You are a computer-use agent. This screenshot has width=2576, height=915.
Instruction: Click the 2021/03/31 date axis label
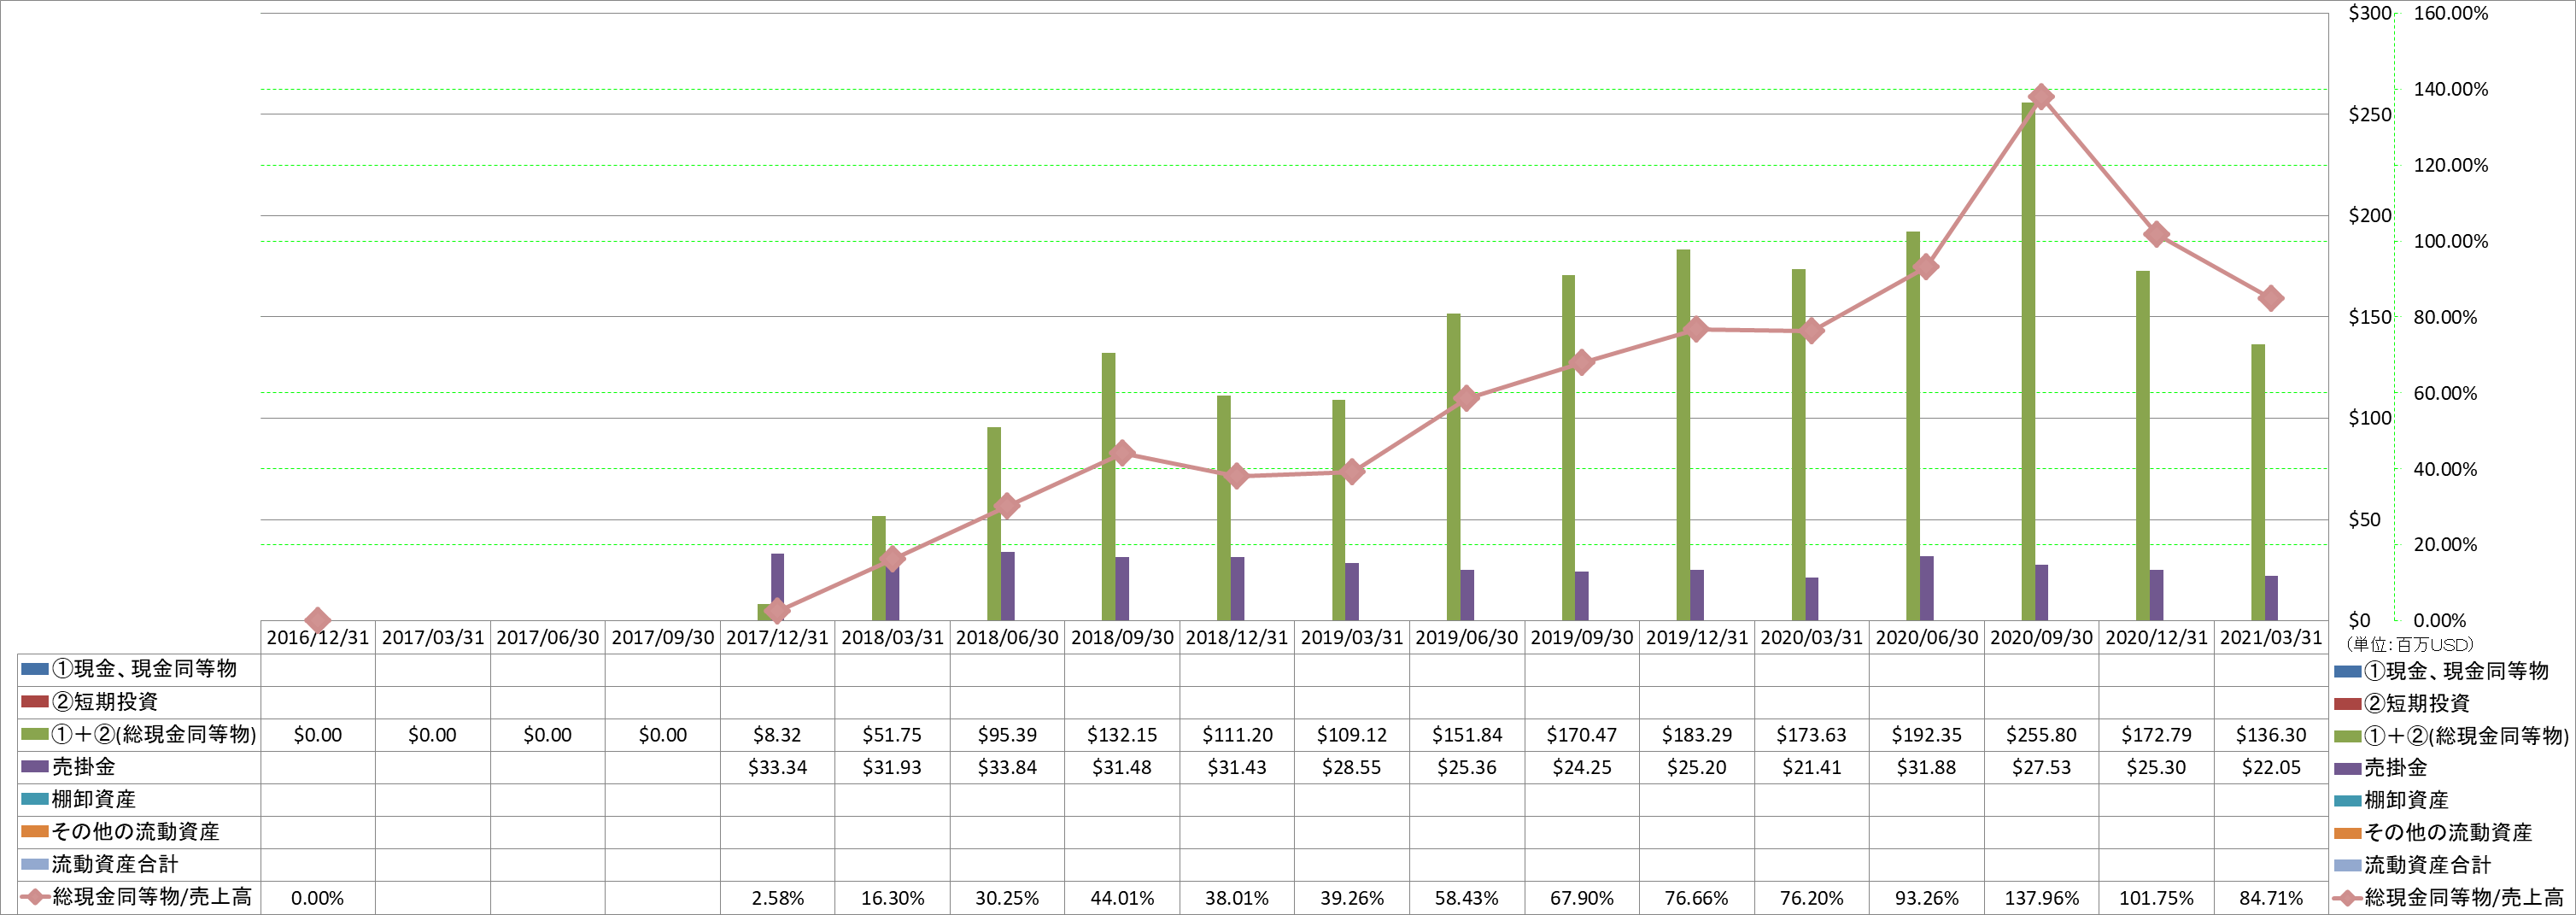pos(2271,637)
